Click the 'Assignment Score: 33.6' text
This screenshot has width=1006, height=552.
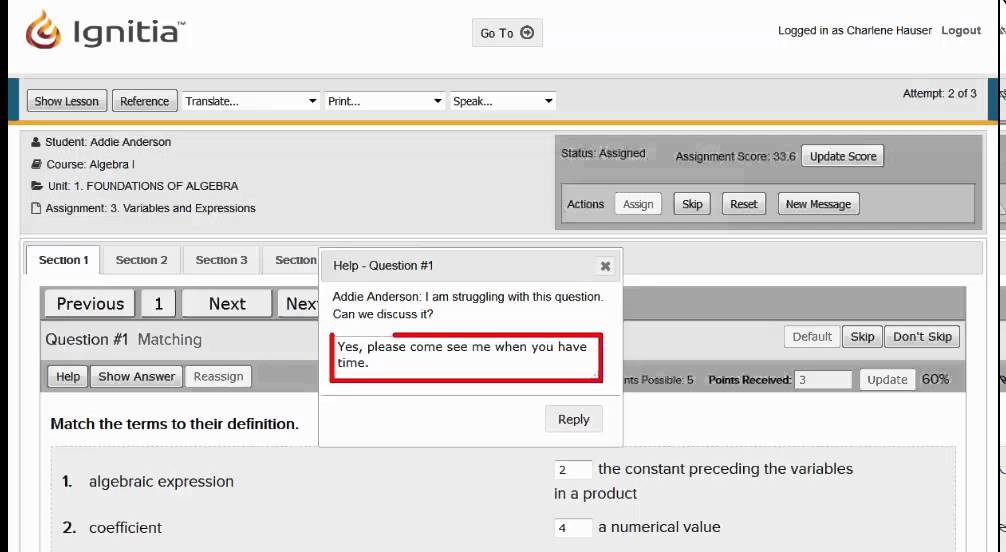coord(735,157)
